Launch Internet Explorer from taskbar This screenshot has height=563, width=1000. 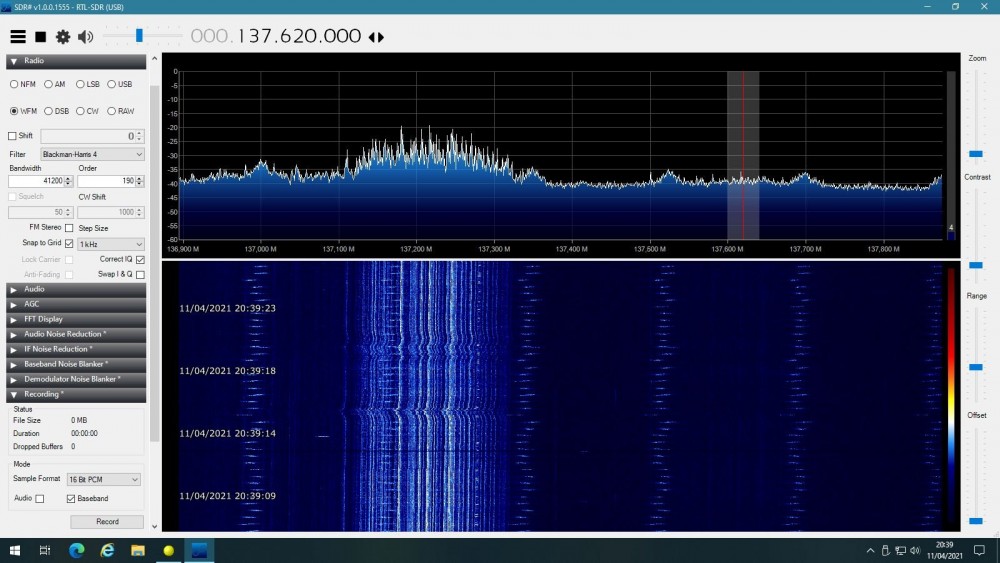(107, 550)
